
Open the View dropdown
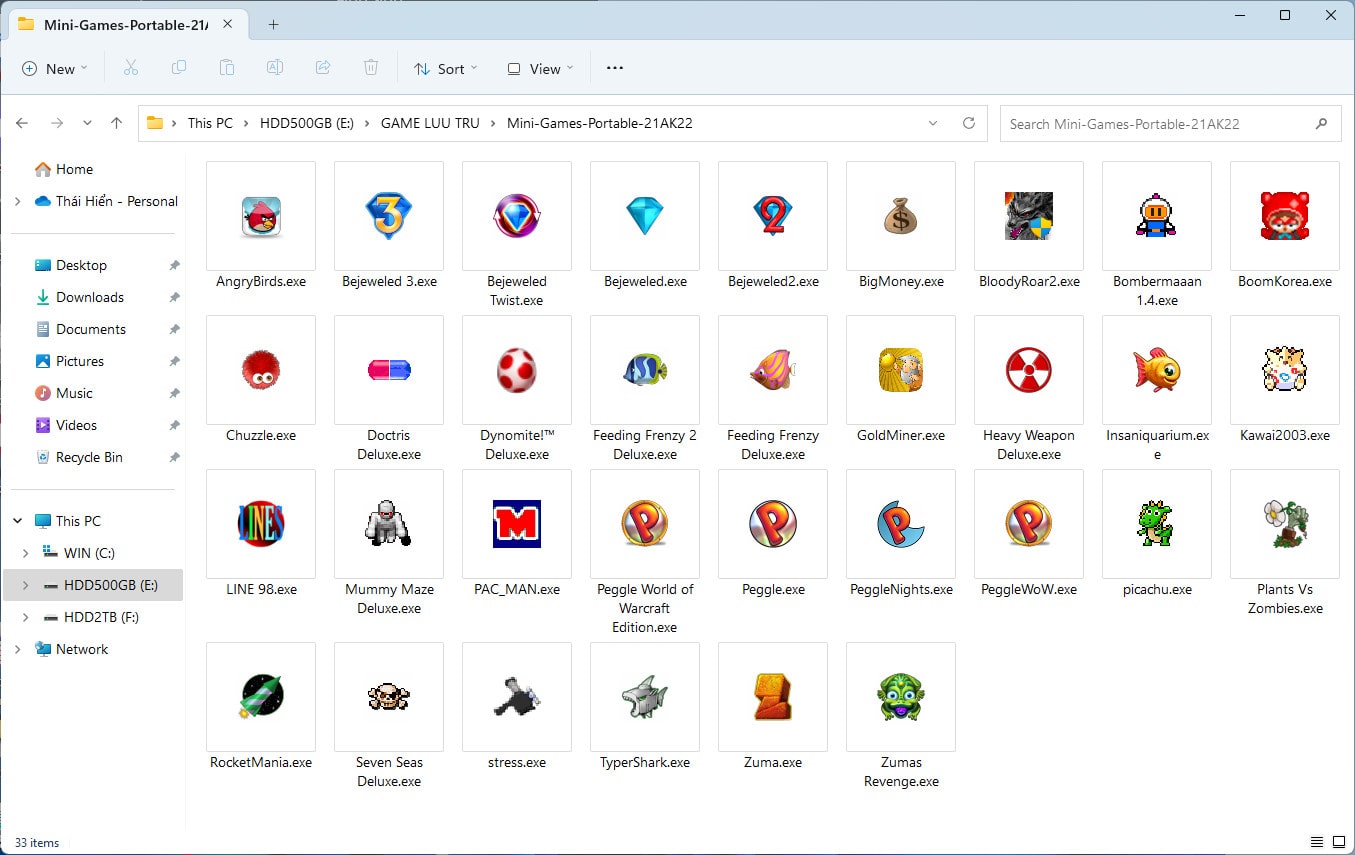540,68
